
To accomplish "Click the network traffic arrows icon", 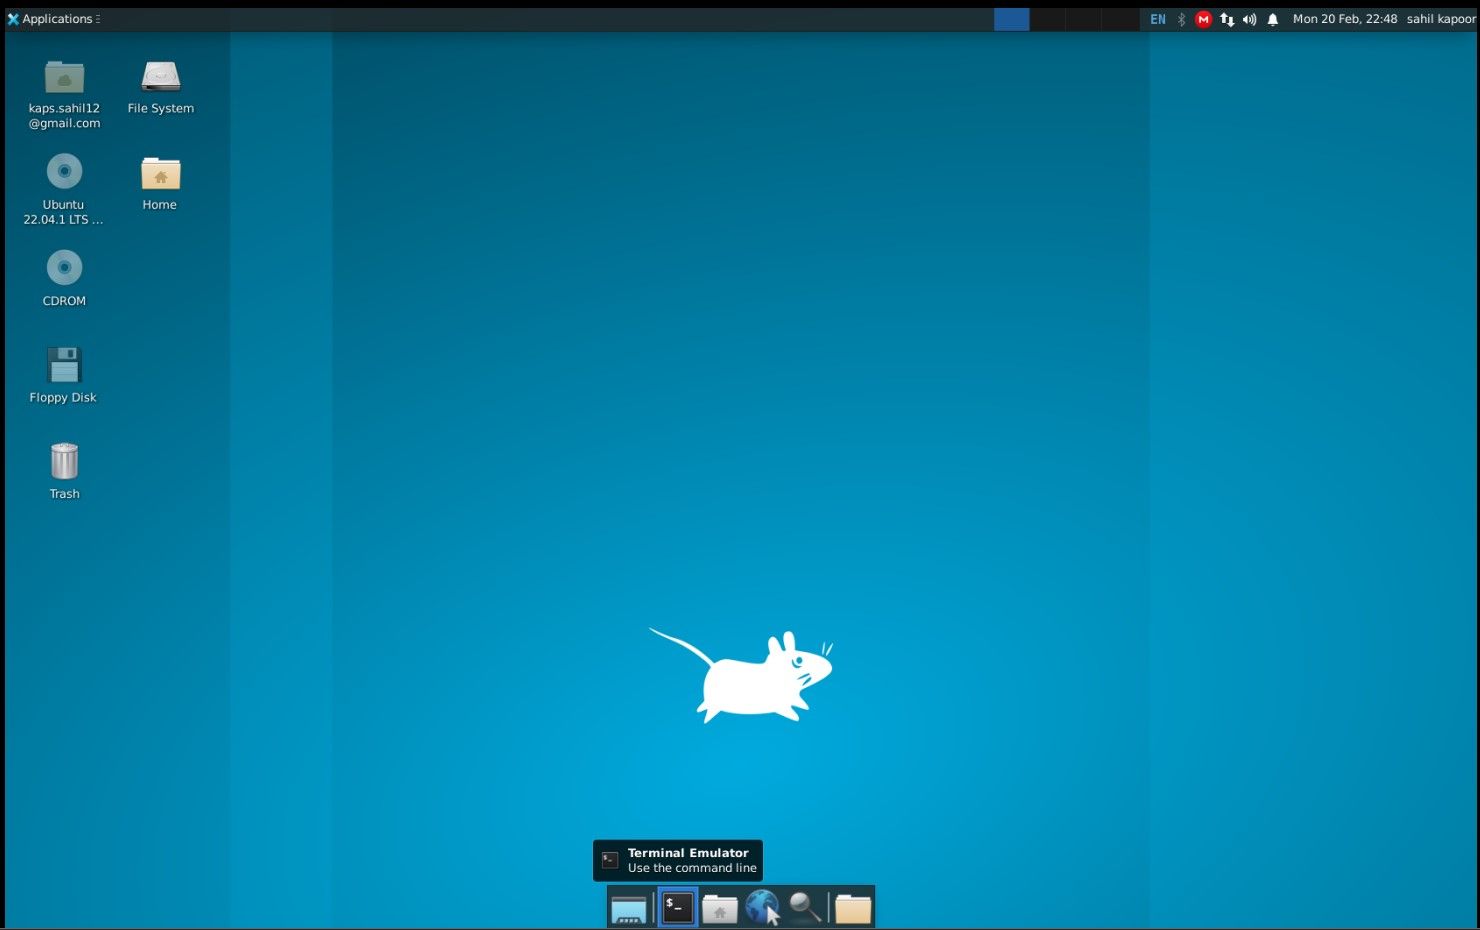I will [1227, 18].
